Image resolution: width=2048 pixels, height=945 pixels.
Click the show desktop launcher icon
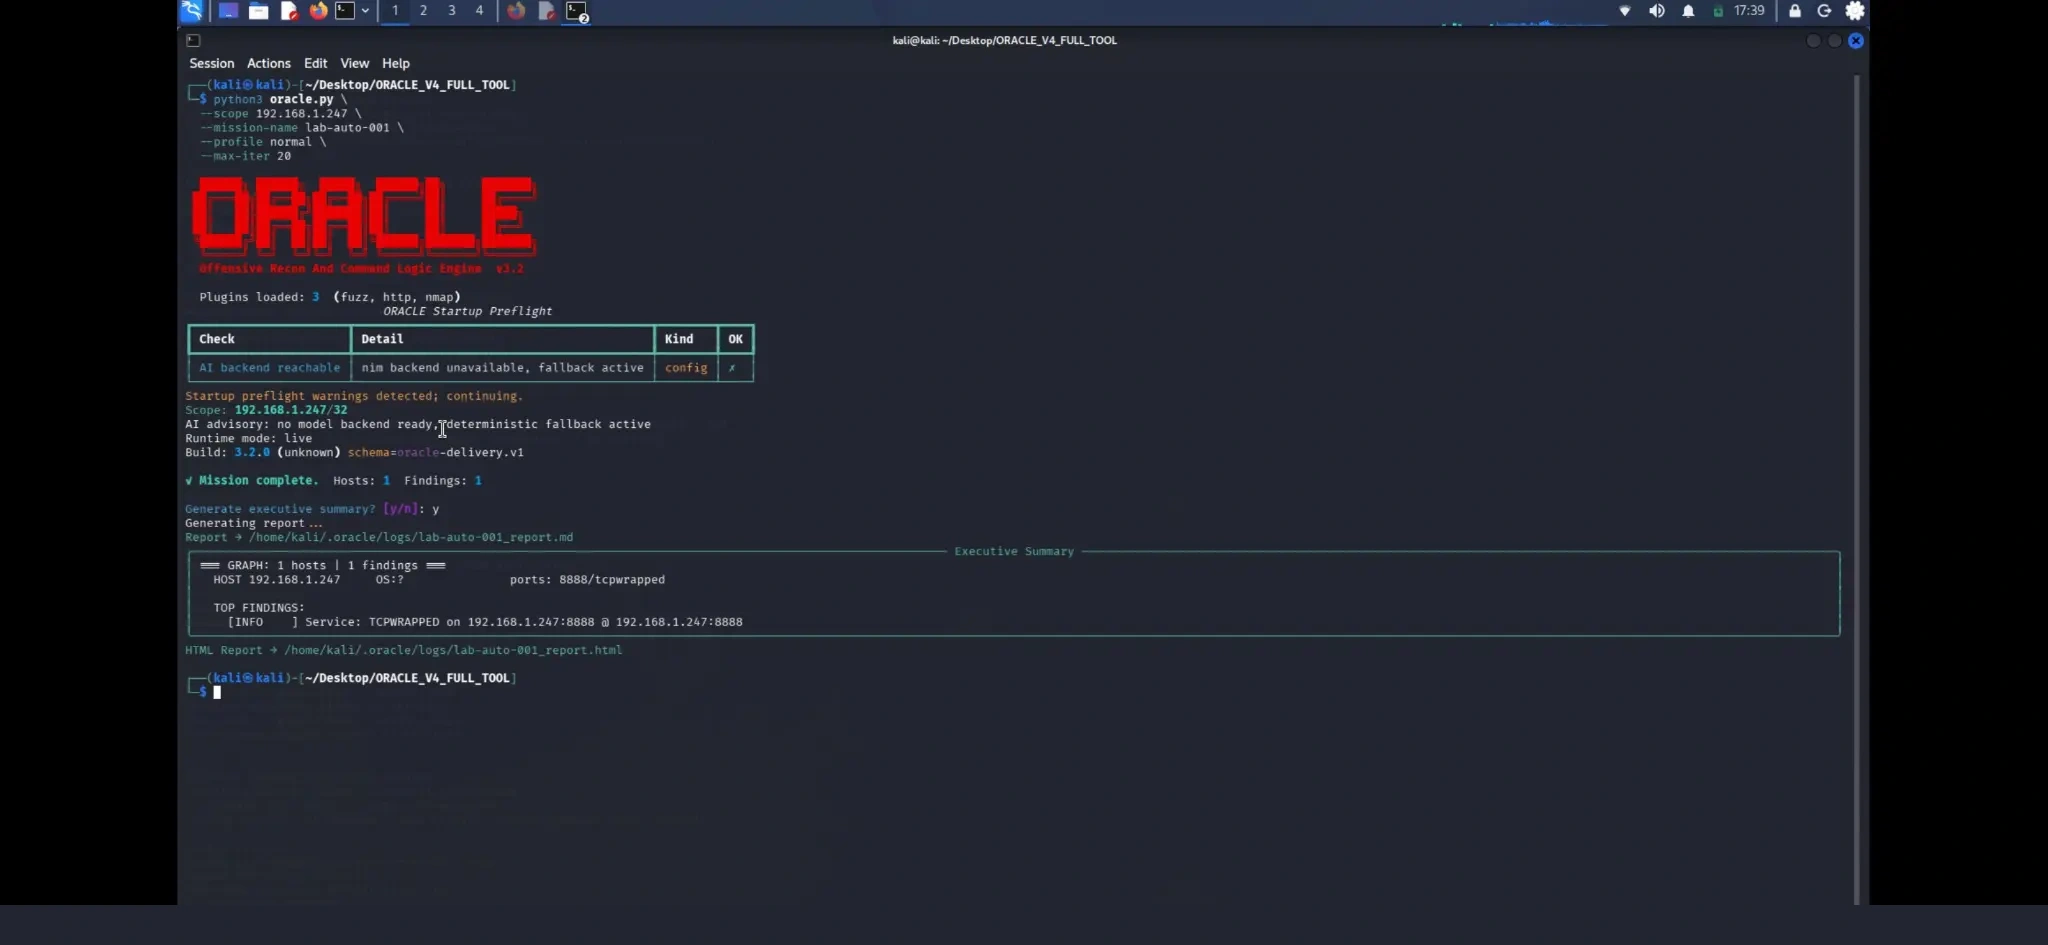pos(228,11)
